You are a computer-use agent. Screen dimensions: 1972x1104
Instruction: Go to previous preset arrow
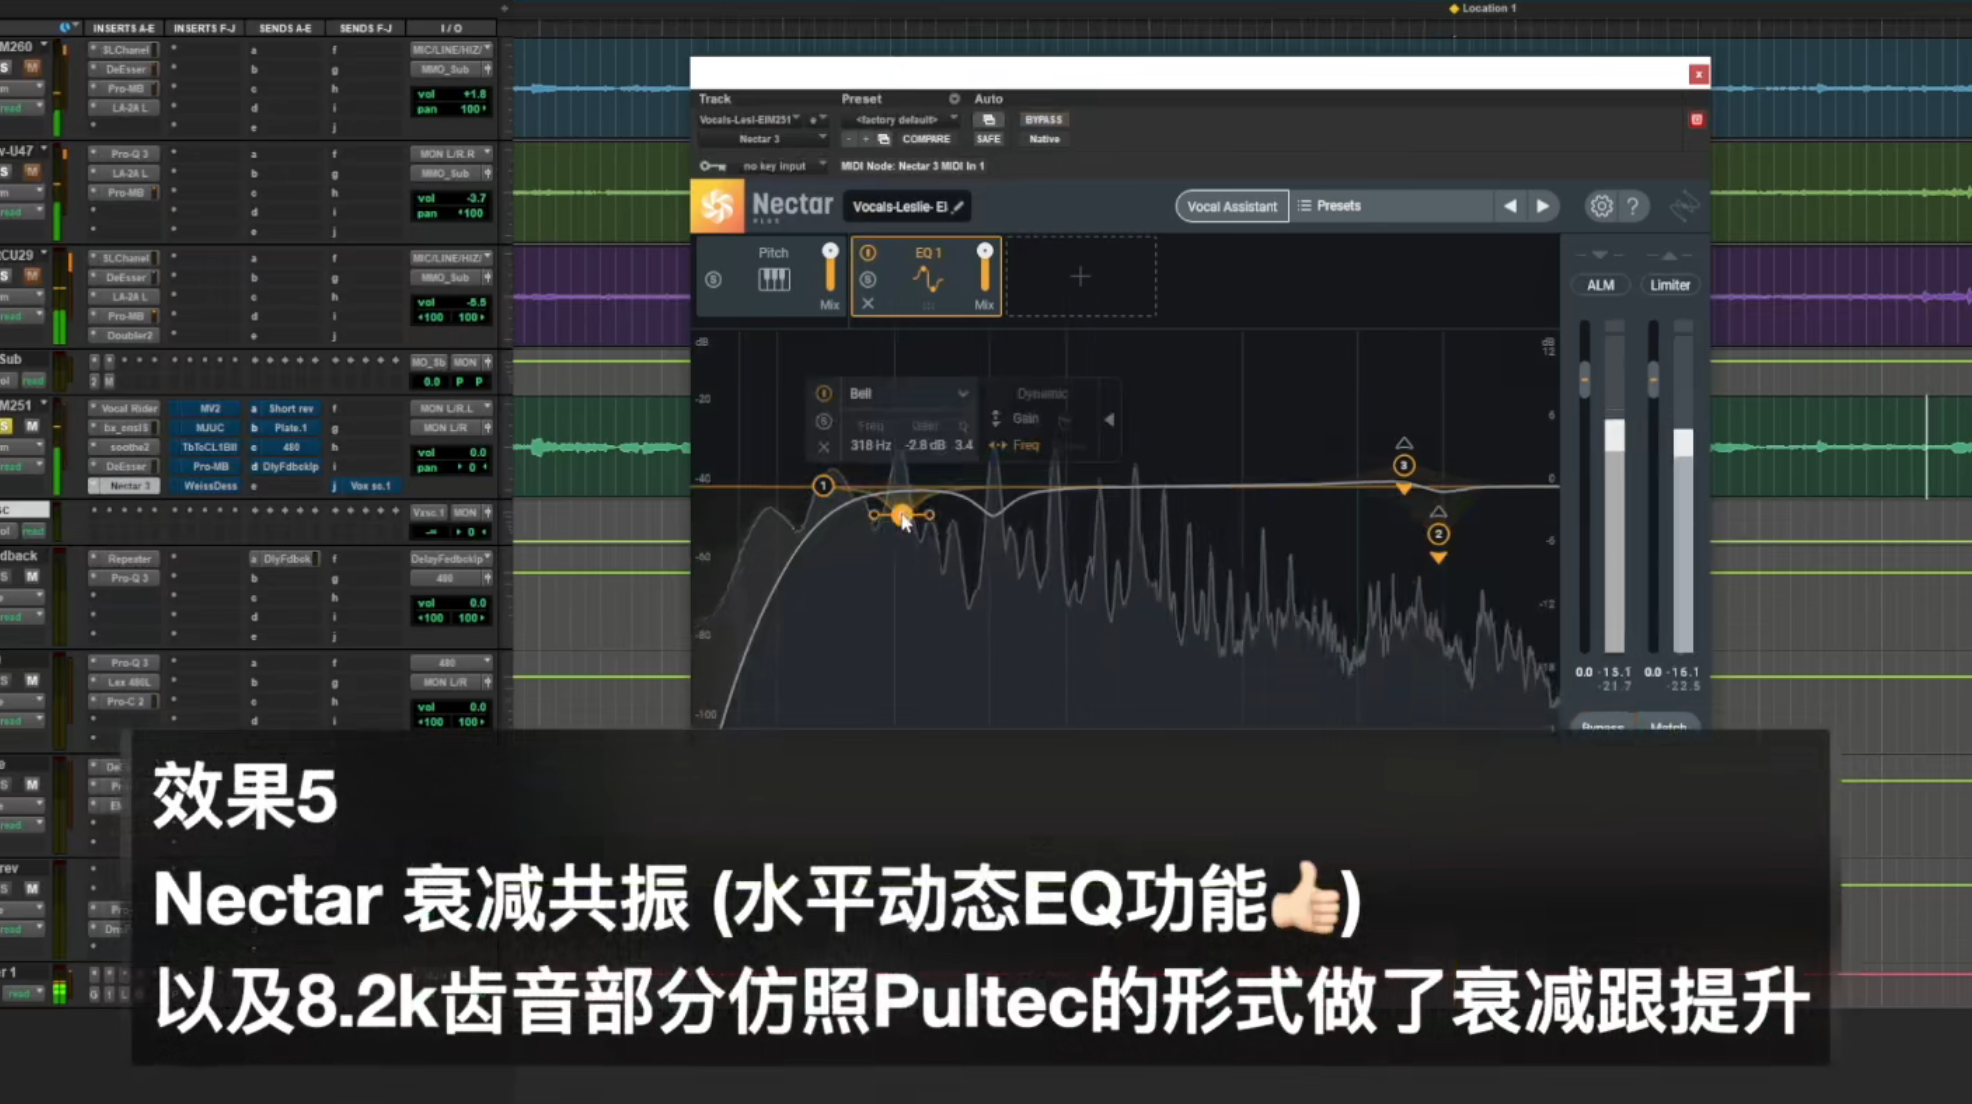1510,206
